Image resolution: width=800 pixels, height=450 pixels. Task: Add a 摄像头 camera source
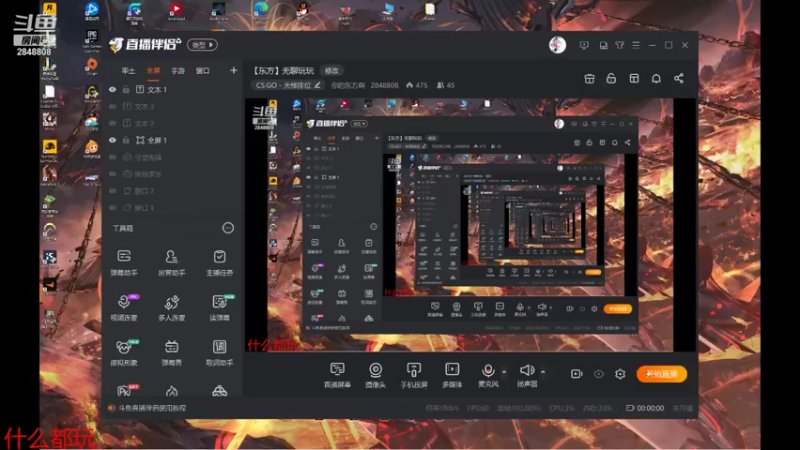point(376,375)
